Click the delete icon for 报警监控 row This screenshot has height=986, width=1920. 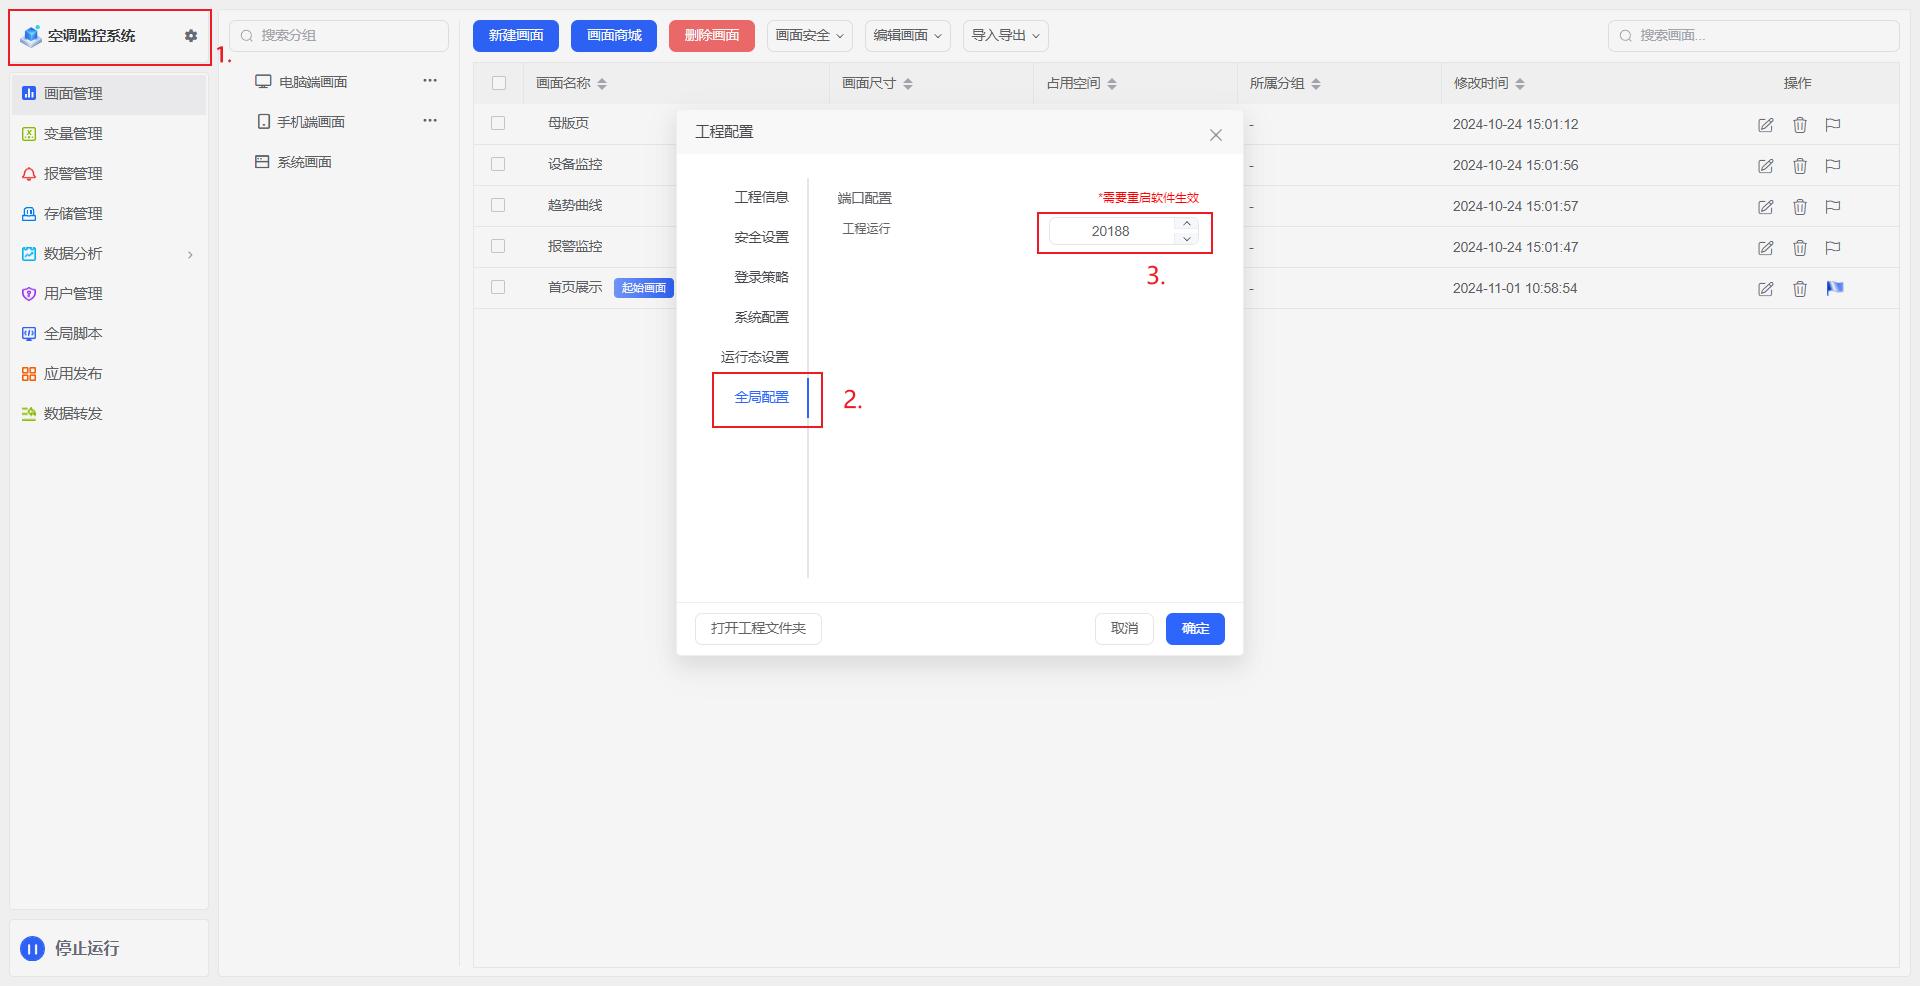tap(1800, 248)
